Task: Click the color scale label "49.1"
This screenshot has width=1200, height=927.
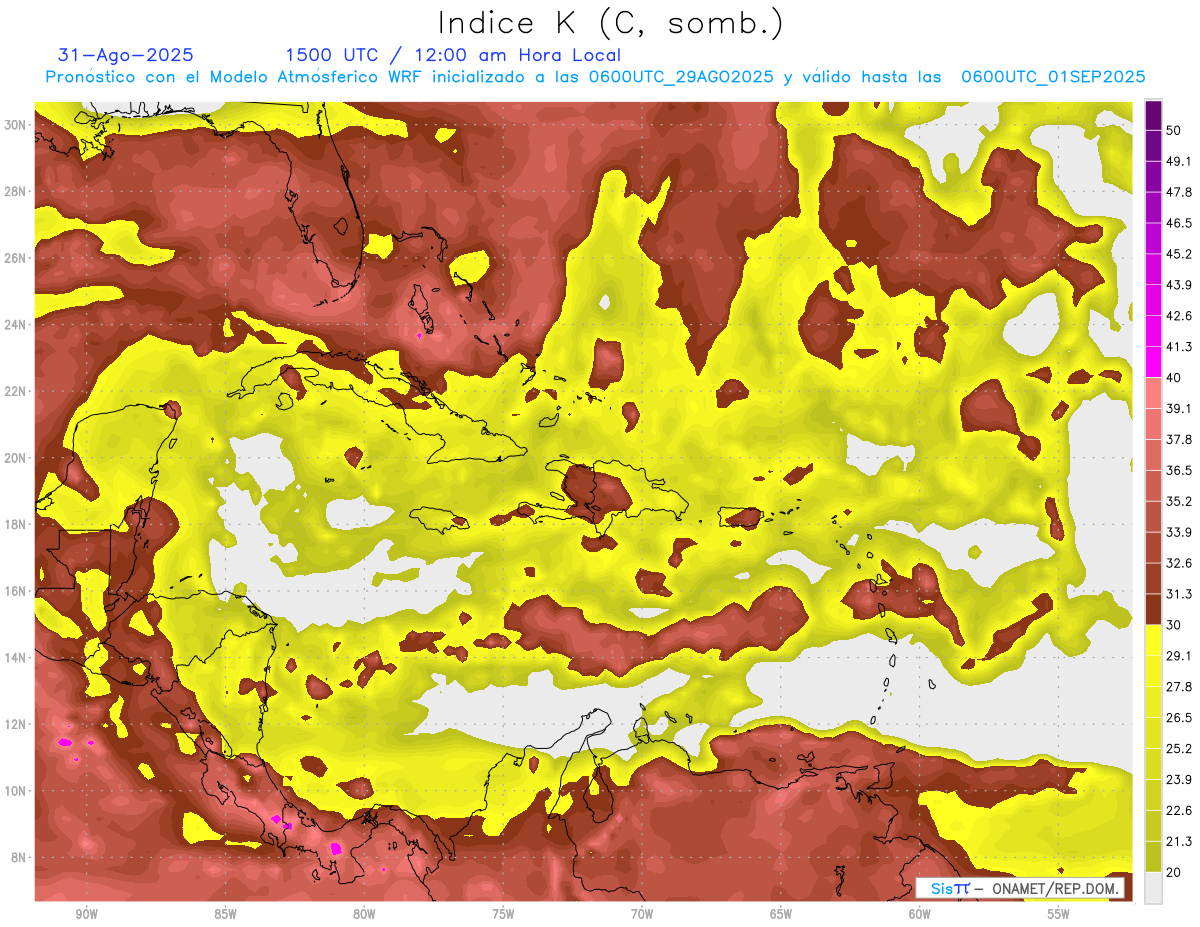Action: tap(1179, 161)
